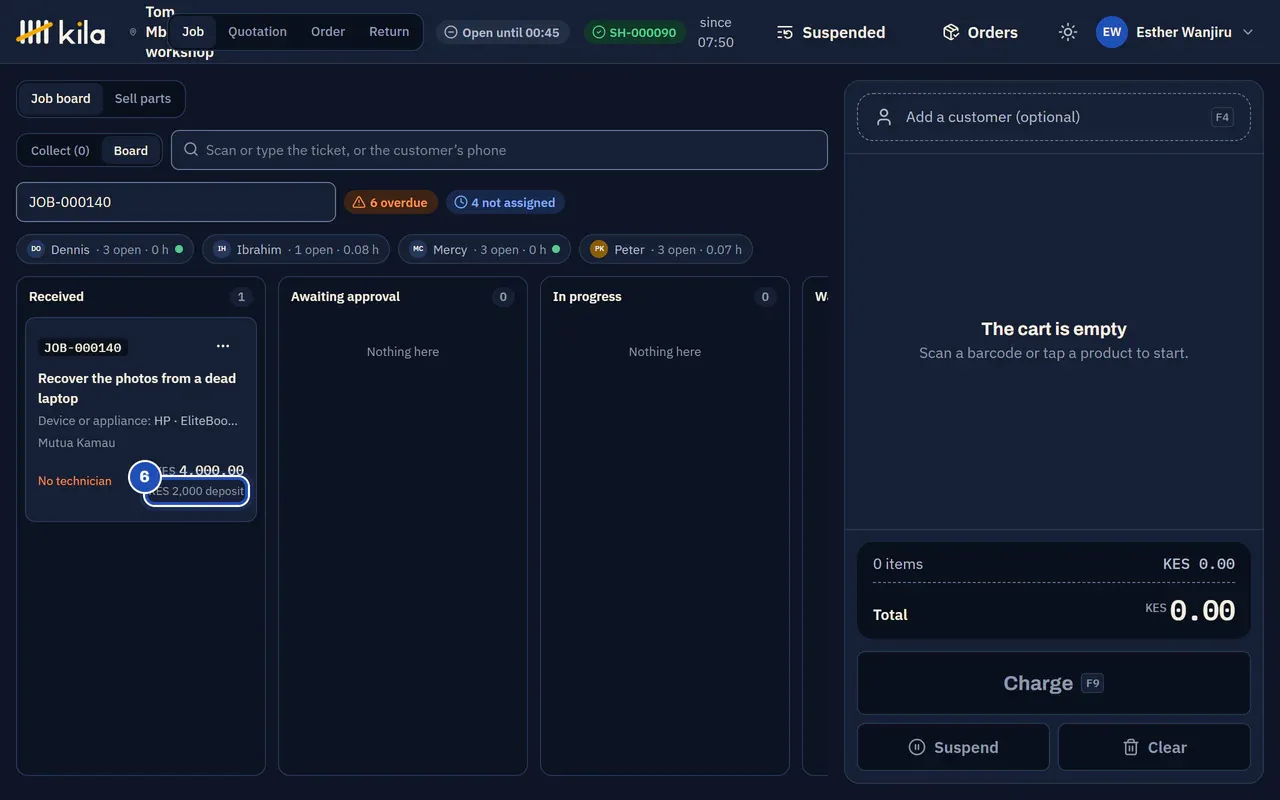
Task: Click the workshop location pin icon
Action: [133, 32]
